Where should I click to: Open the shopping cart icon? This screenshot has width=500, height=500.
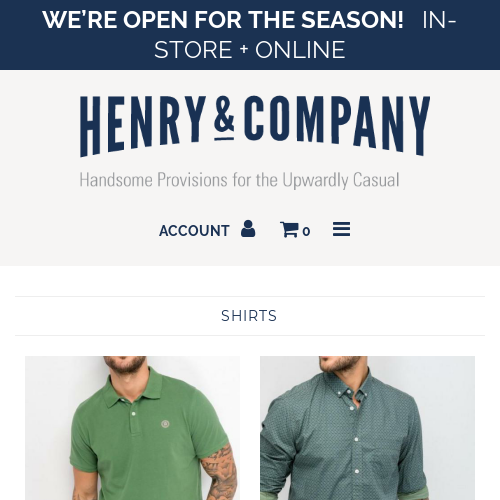tap(289, 229)
